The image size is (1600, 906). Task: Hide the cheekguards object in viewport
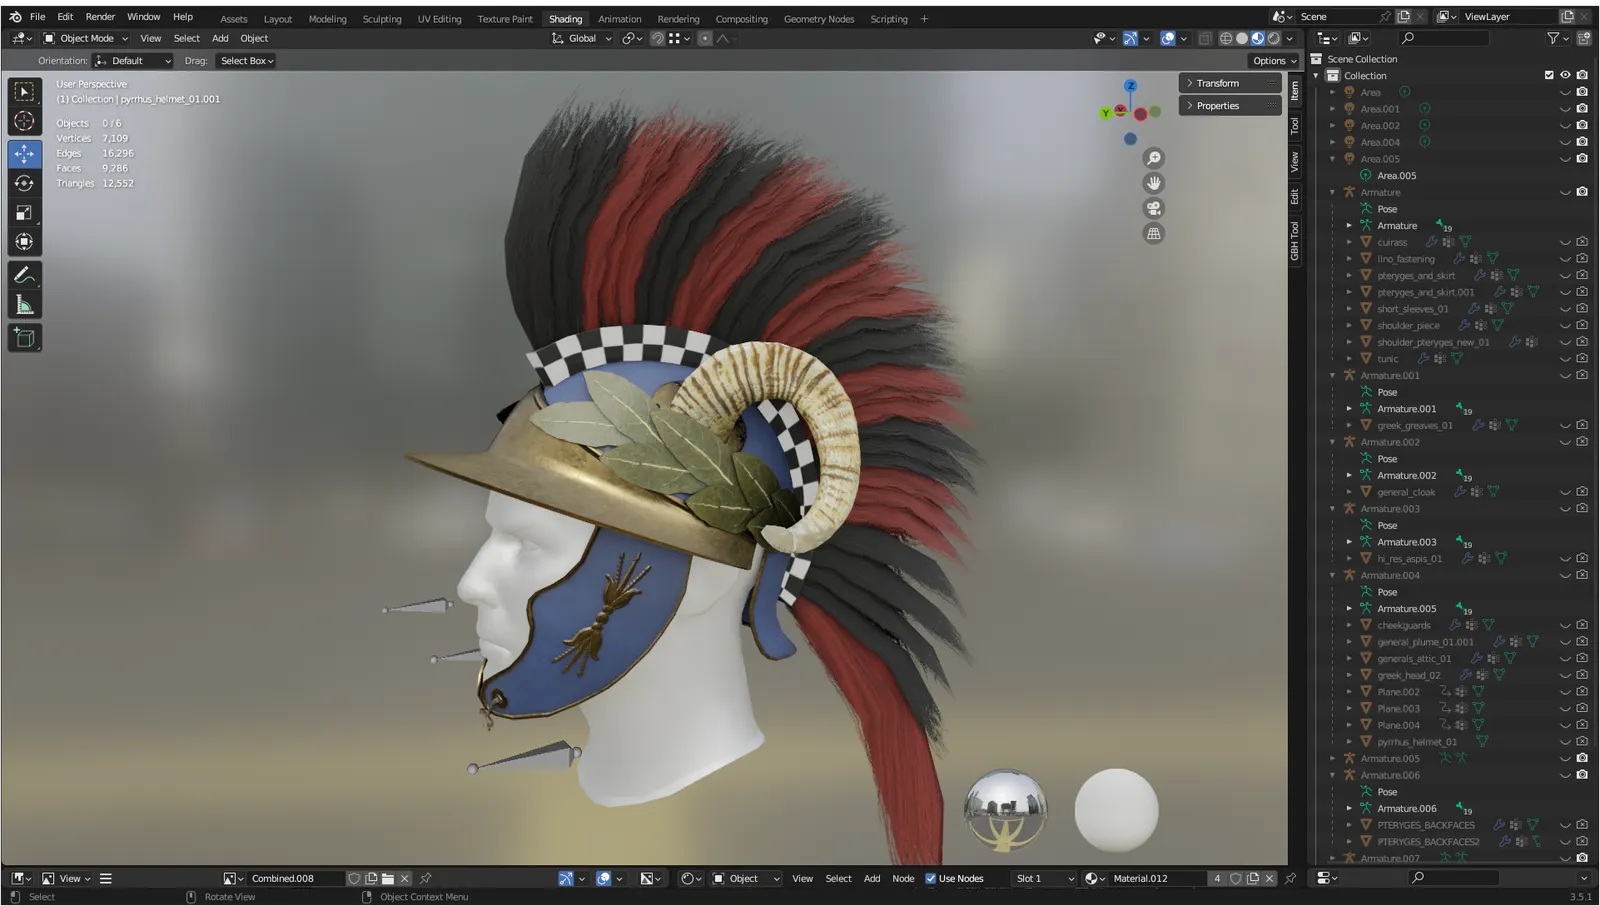[x=1566, y=625]
